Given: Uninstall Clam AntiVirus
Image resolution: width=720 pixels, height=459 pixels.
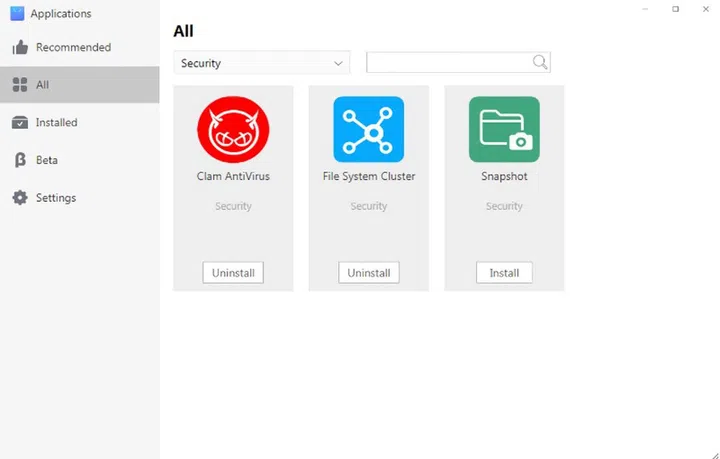Looking at the screenshot, I should tap(233, 273).
